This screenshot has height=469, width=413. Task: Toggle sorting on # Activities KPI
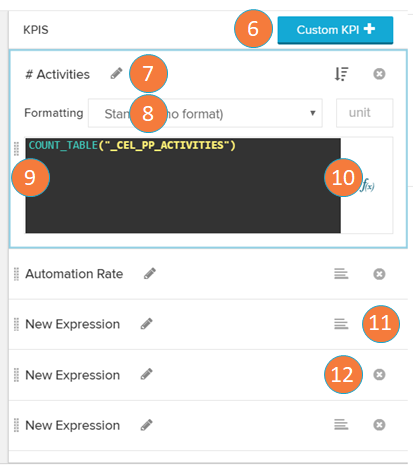(x=341, y=74)
